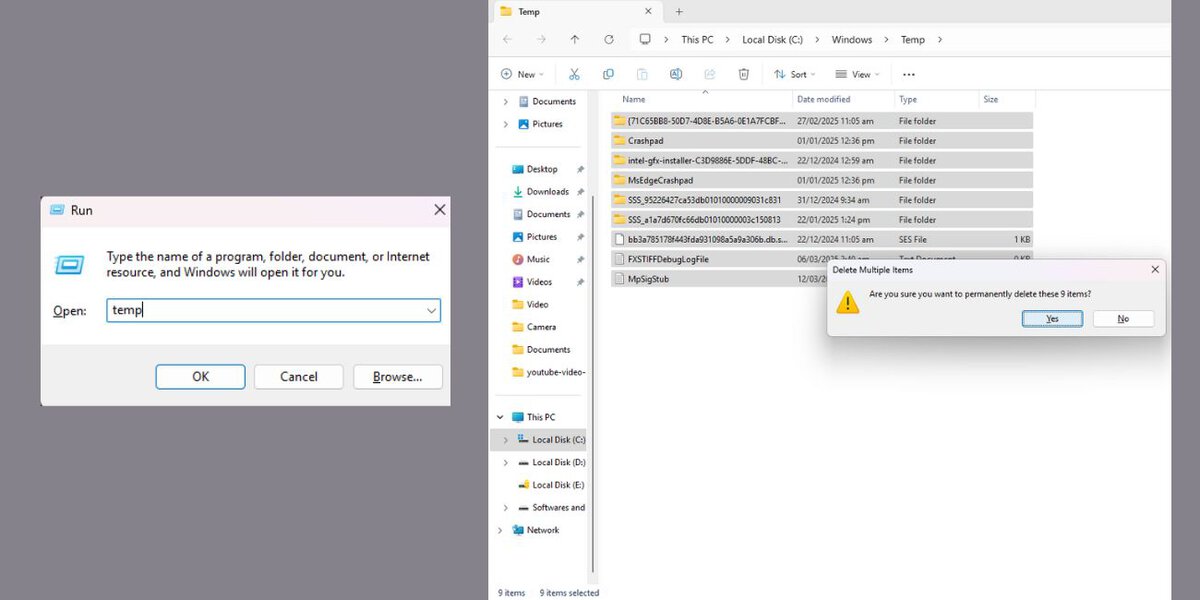Click the Up arrow to parent folder
This screenshot has height=600, width=1200.
point(574,39)
